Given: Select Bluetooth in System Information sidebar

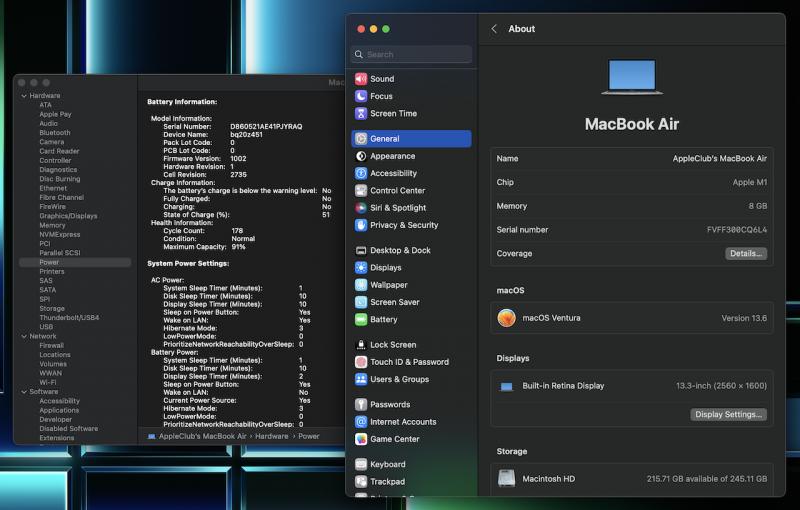Looking at the screenshot, I should coord(55,133).
